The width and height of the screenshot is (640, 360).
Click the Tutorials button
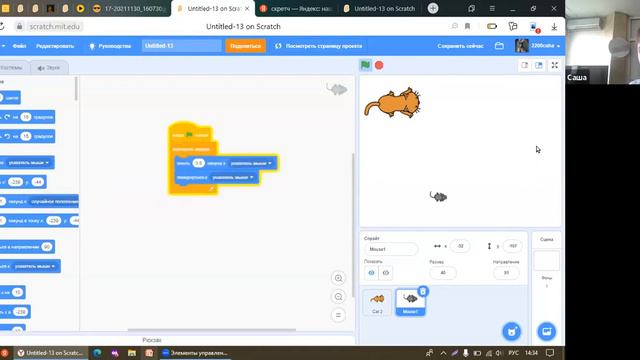point(110,46)
